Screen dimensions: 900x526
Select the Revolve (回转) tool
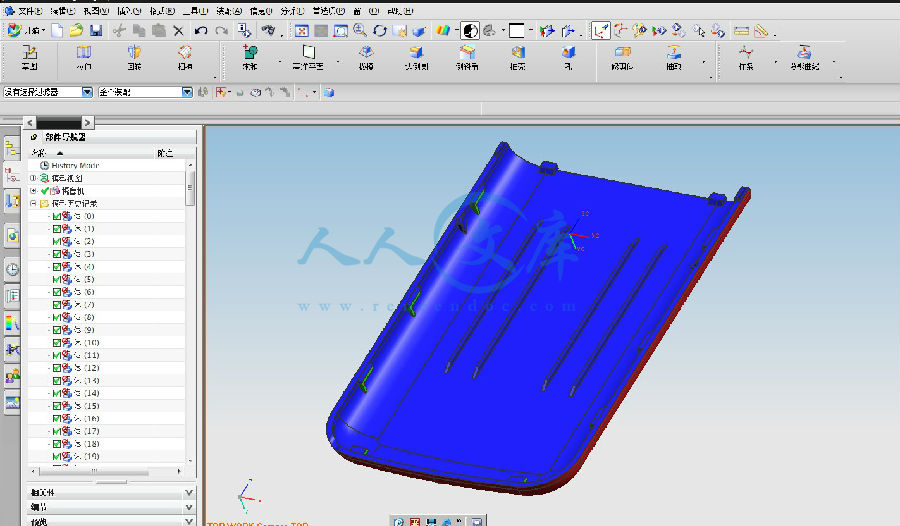(134, 59)
